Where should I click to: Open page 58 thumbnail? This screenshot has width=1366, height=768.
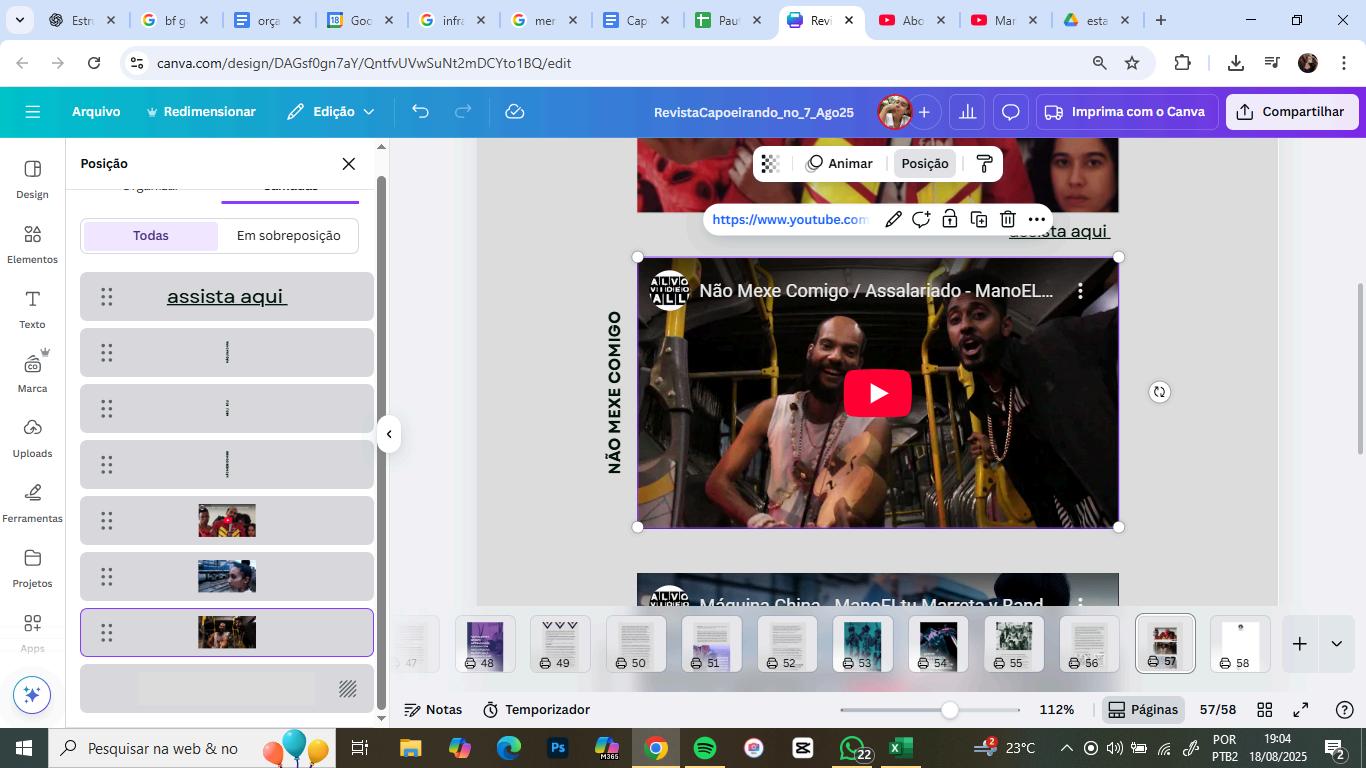[x=1241, y=645]
